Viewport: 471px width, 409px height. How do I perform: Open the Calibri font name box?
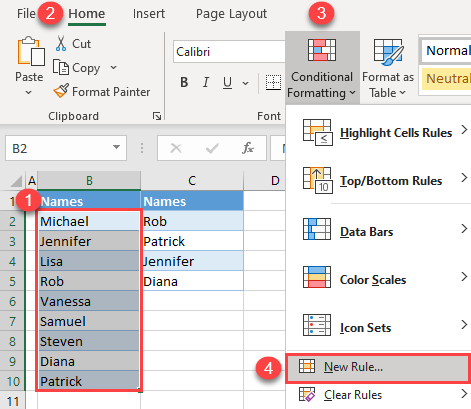pos(229,52)
